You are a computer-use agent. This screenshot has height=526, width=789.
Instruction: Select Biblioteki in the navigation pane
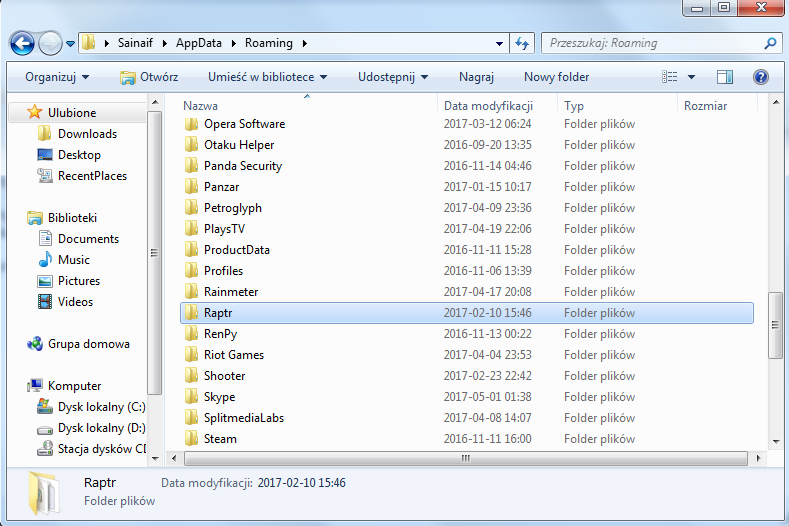click(72, 218)
